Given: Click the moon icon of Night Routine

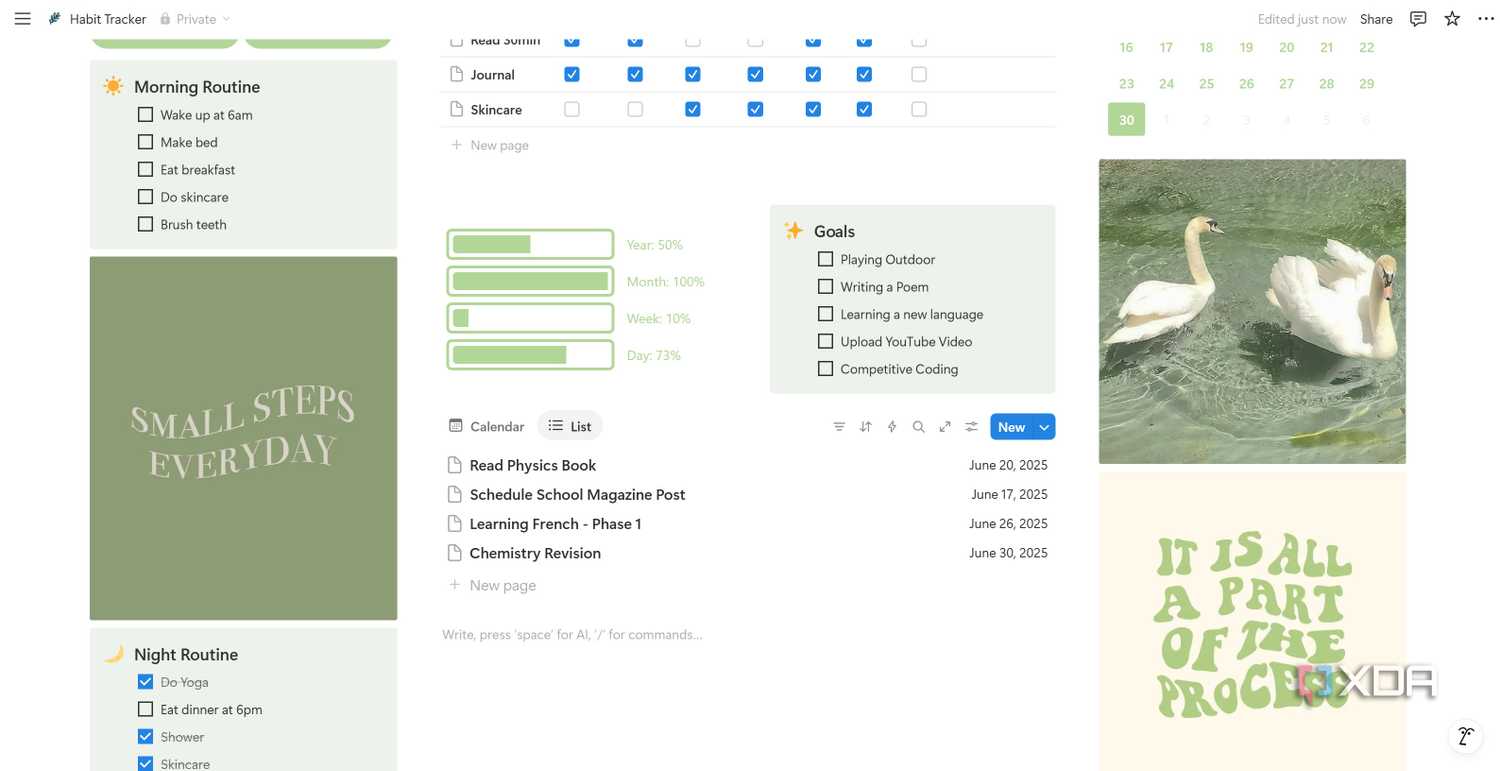Looking at the screenshot, I should [114, 654].
